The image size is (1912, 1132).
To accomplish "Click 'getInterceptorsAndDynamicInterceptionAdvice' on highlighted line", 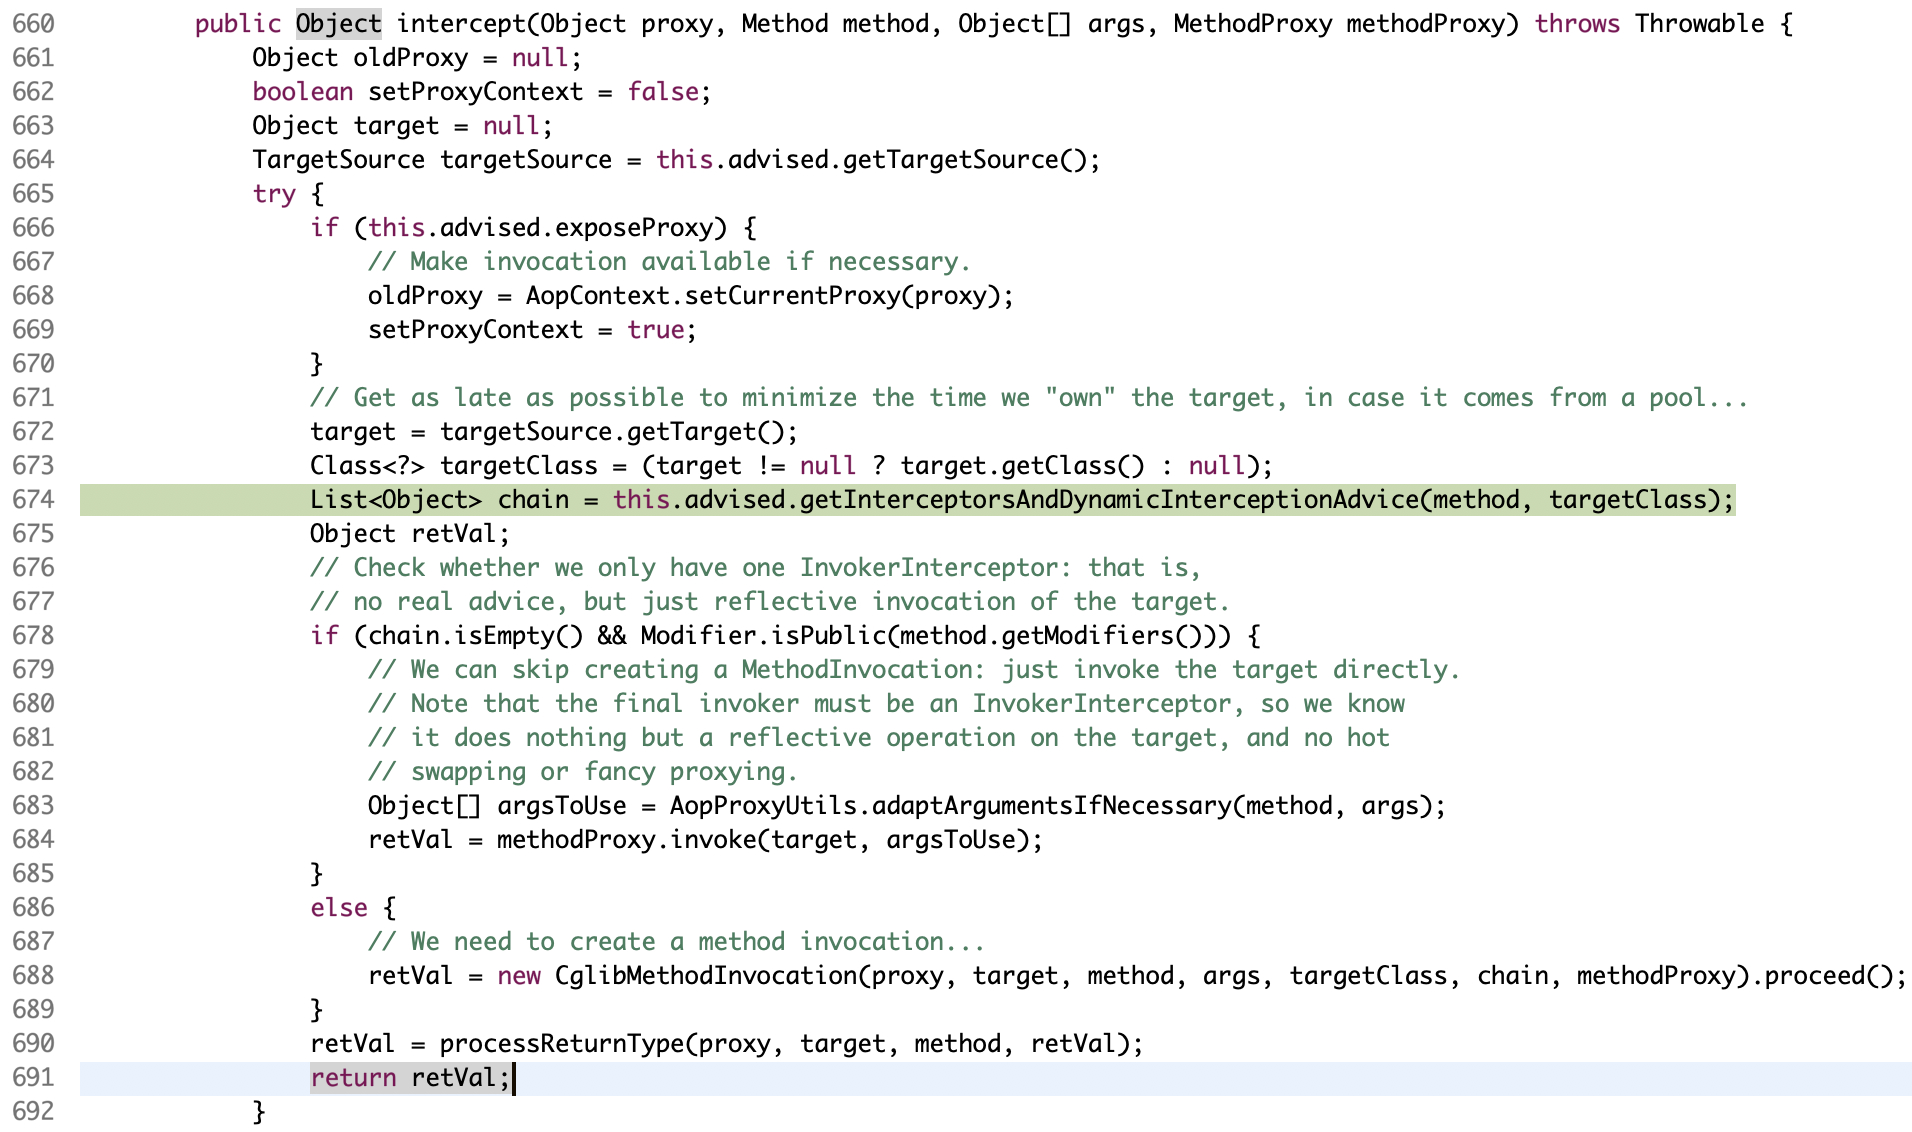I will pos(1108,500).
